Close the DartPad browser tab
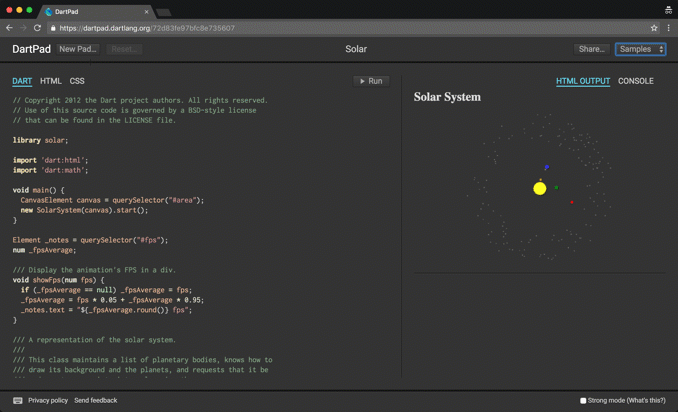678x412 pixels. (x=146, y=12)
